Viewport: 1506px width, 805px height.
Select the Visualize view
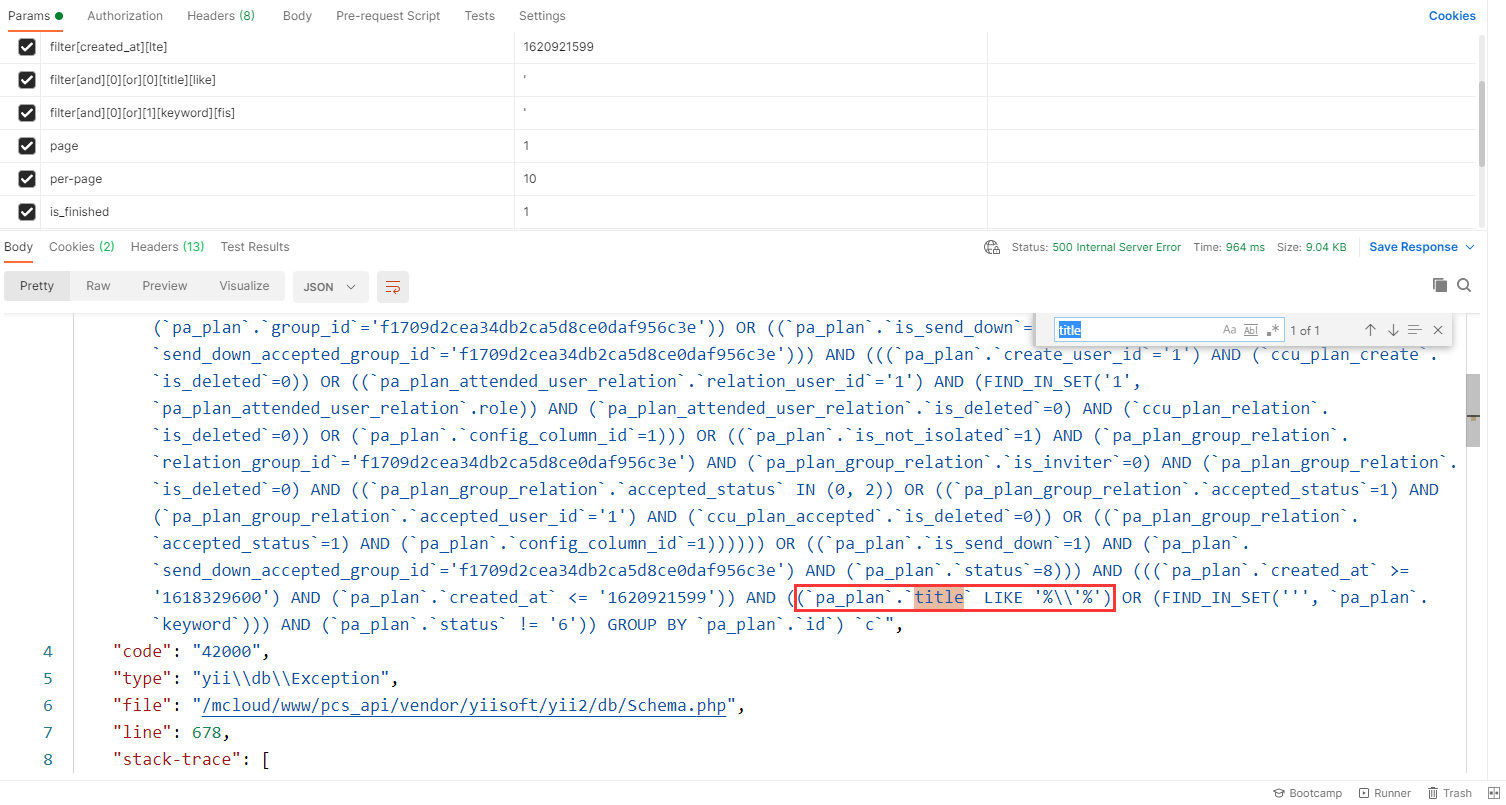(245, 286)
